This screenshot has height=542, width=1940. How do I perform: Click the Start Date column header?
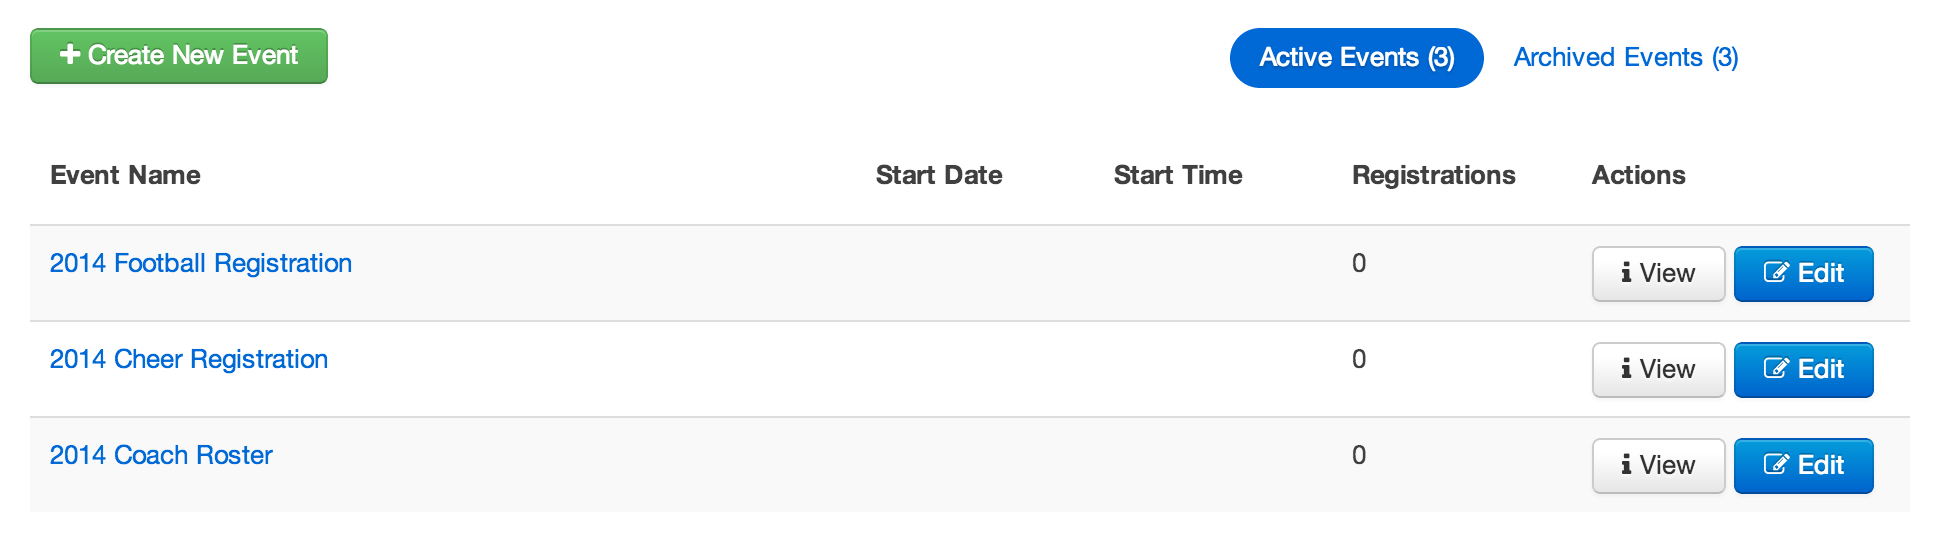[x=939, y=175]
